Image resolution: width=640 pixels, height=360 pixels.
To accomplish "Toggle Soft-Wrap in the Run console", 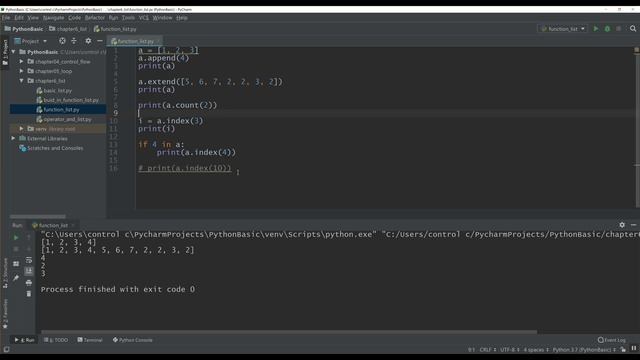I will pos(29,260).
